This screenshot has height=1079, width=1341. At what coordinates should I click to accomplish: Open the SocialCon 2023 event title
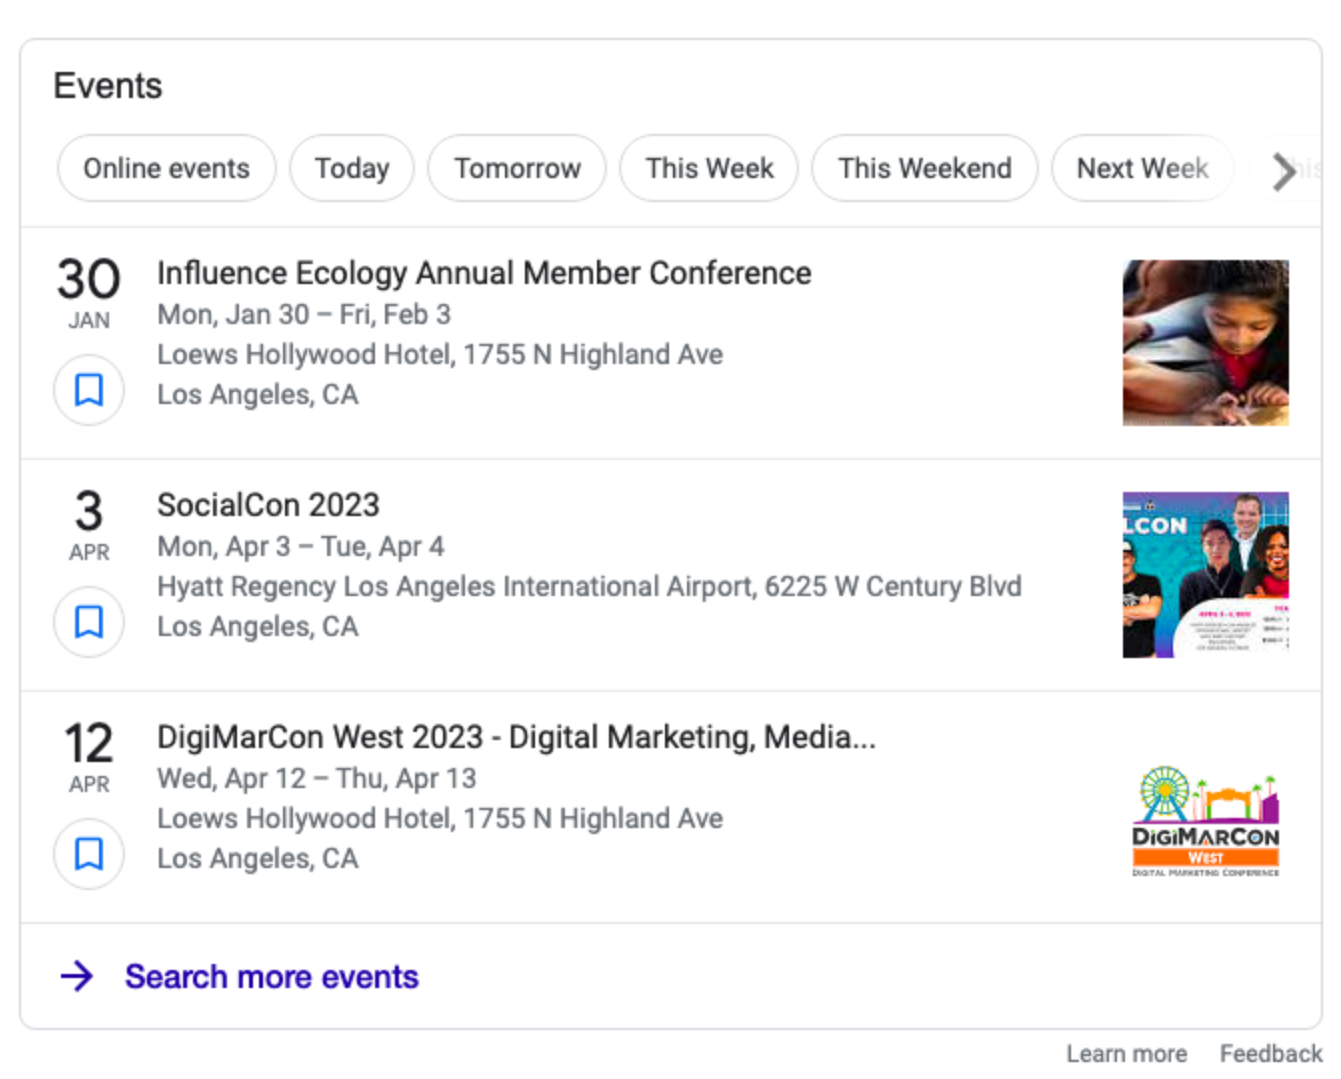click(268, 505)
